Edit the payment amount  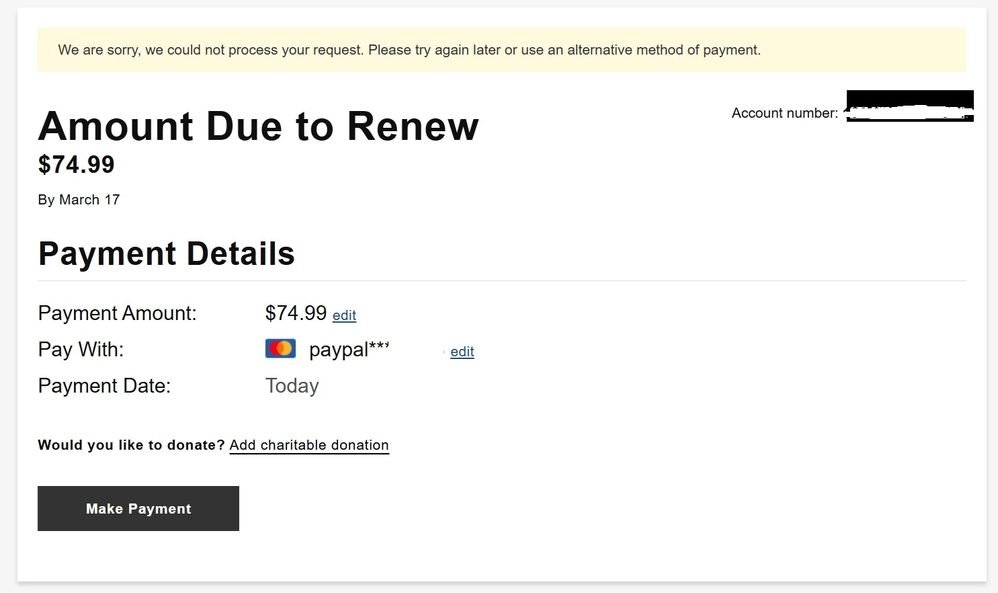coord(344,316)
